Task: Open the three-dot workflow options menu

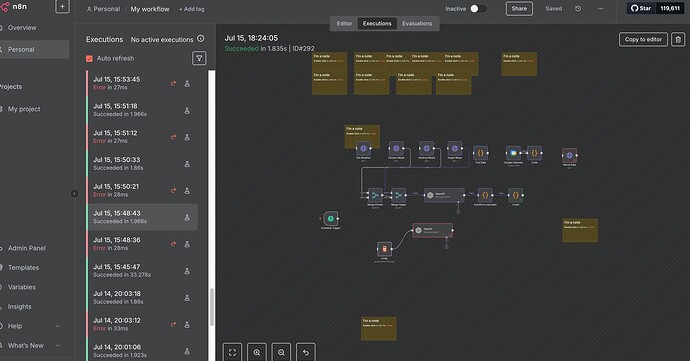Action: coord(600,9)
